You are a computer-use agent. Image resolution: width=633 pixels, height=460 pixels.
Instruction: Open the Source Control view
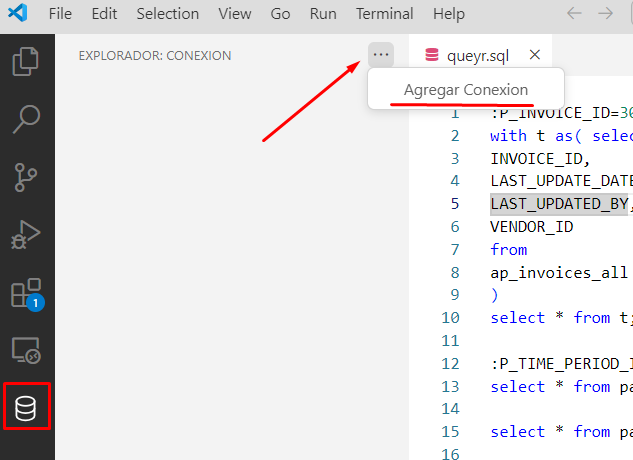coord(26,177)
